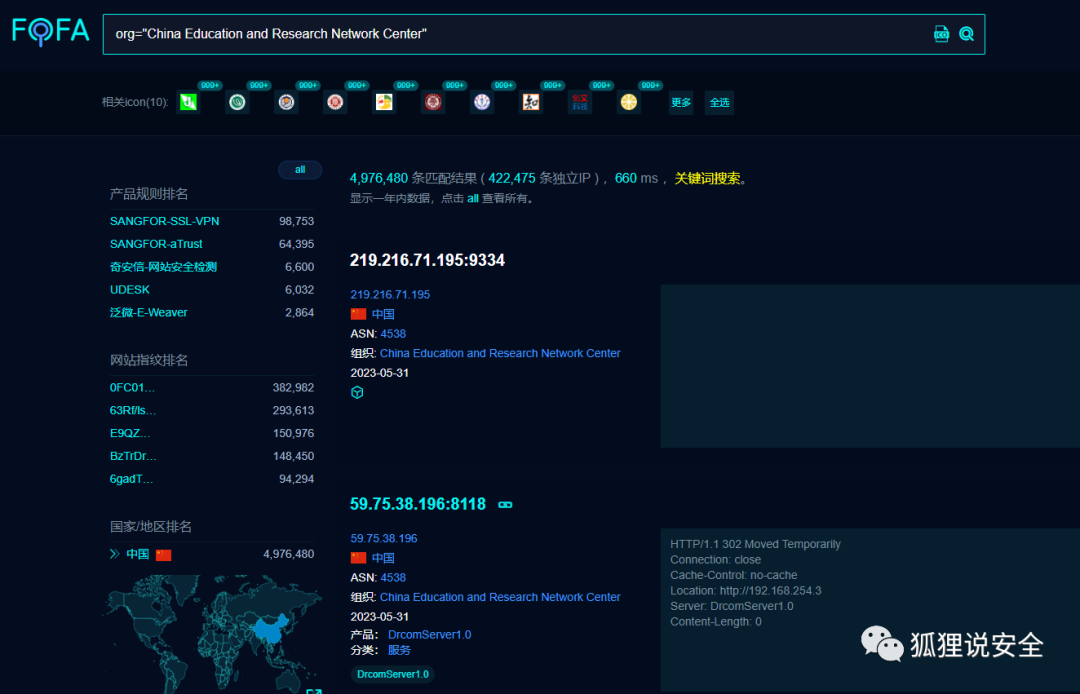
Task: Click the 382,982 count for 0FC01…
Action: coord(293,388)
